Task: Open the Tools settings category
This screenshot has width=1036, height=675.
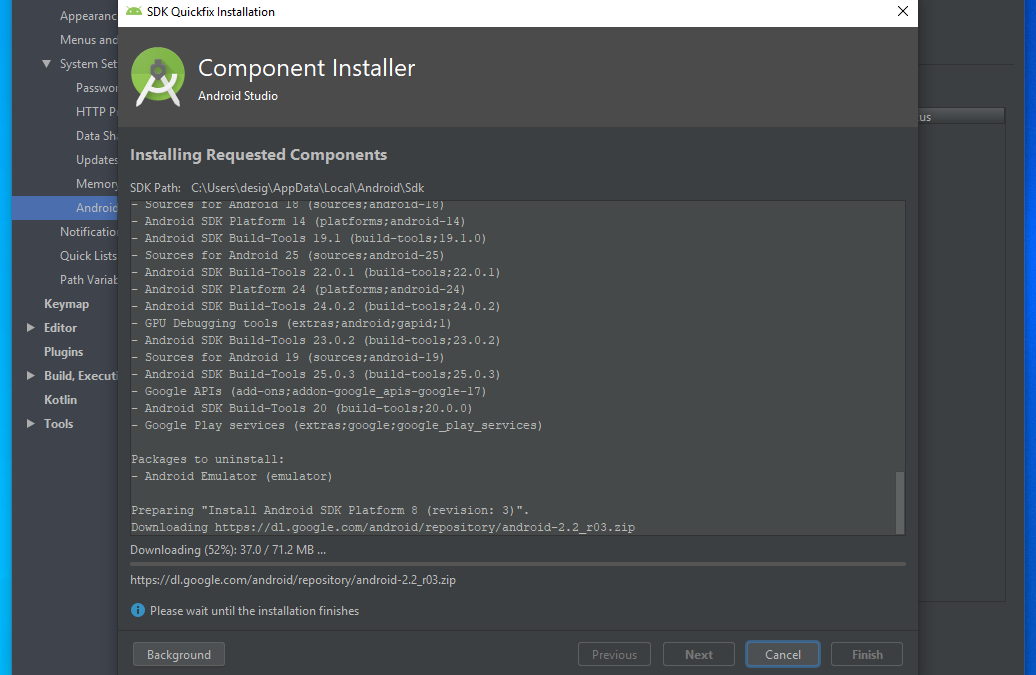Action: click(58, 423)
